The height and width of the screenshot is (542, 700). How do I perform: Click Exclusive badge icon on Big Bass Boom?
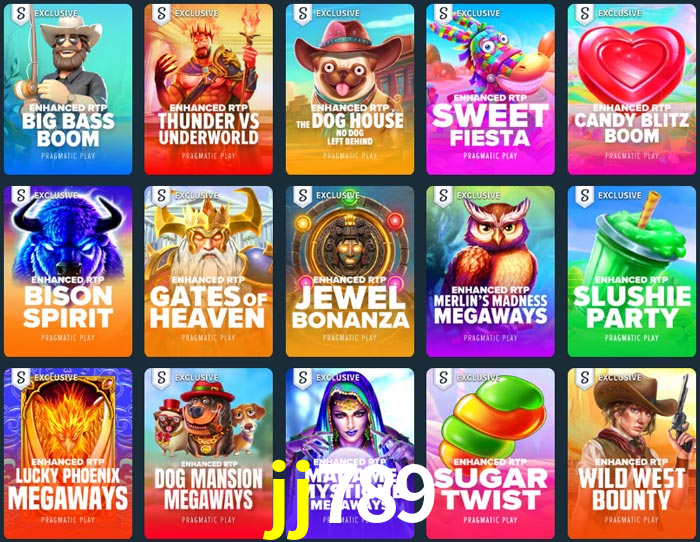click(x=21, y=14)
